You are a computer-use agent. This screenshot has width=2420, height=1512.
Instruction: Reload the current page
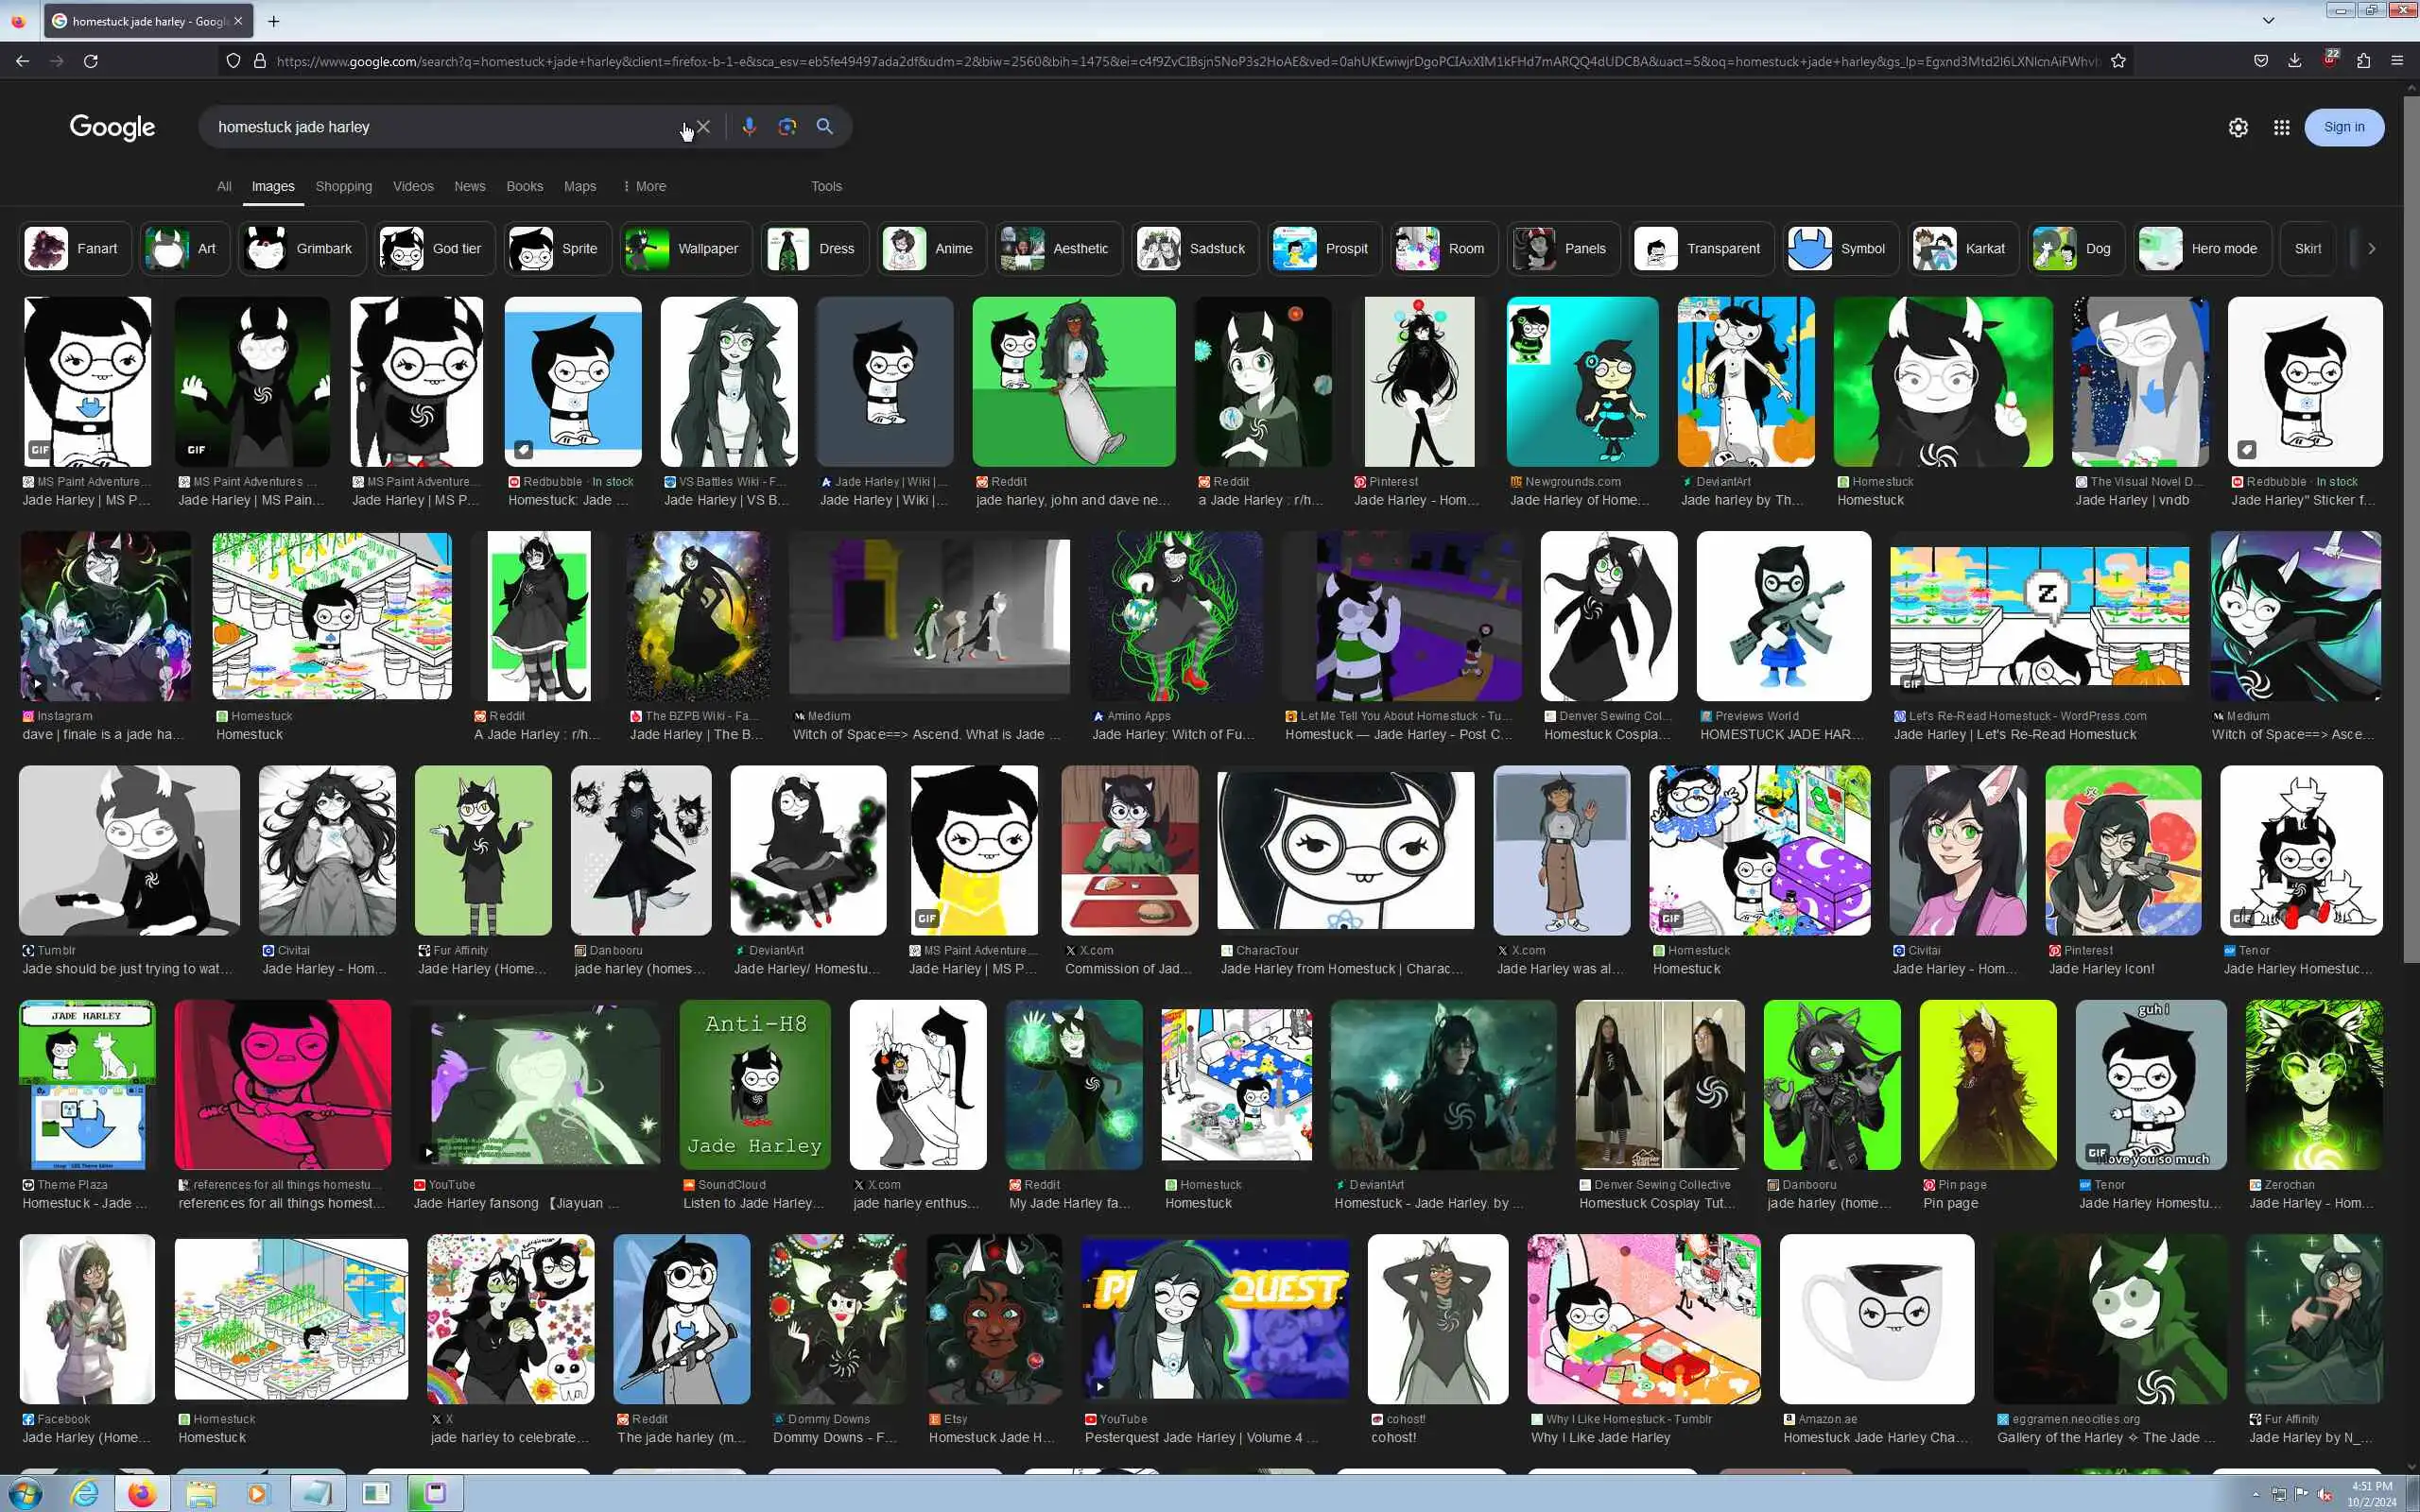point(91,61)
